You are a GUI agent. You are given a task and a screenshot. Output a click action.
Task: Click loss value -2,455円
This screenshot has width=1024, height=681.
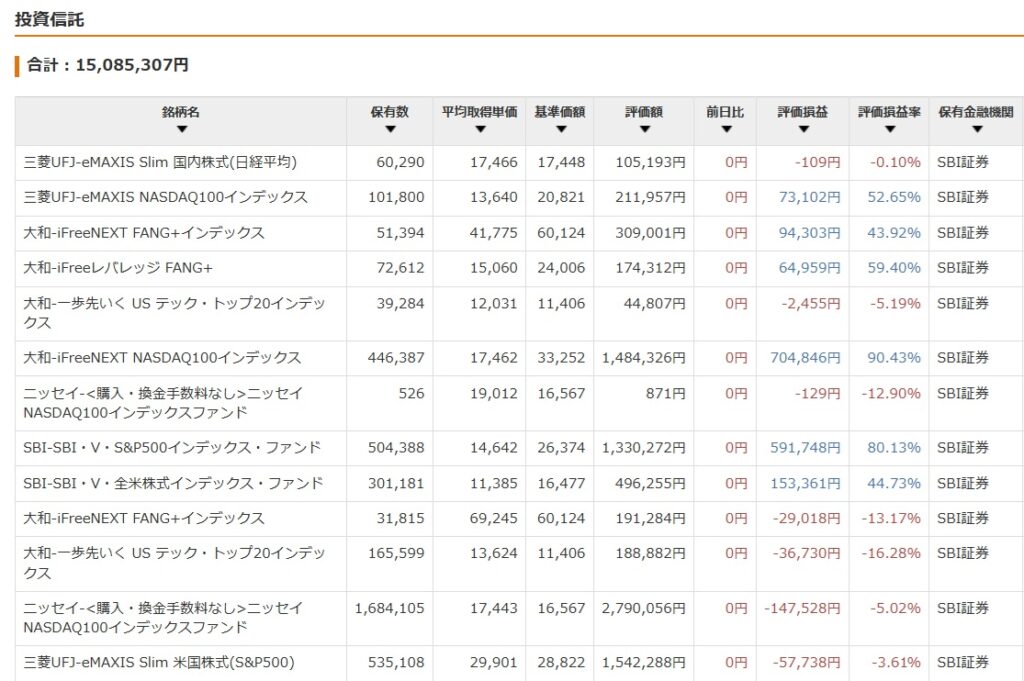(811, 304)
